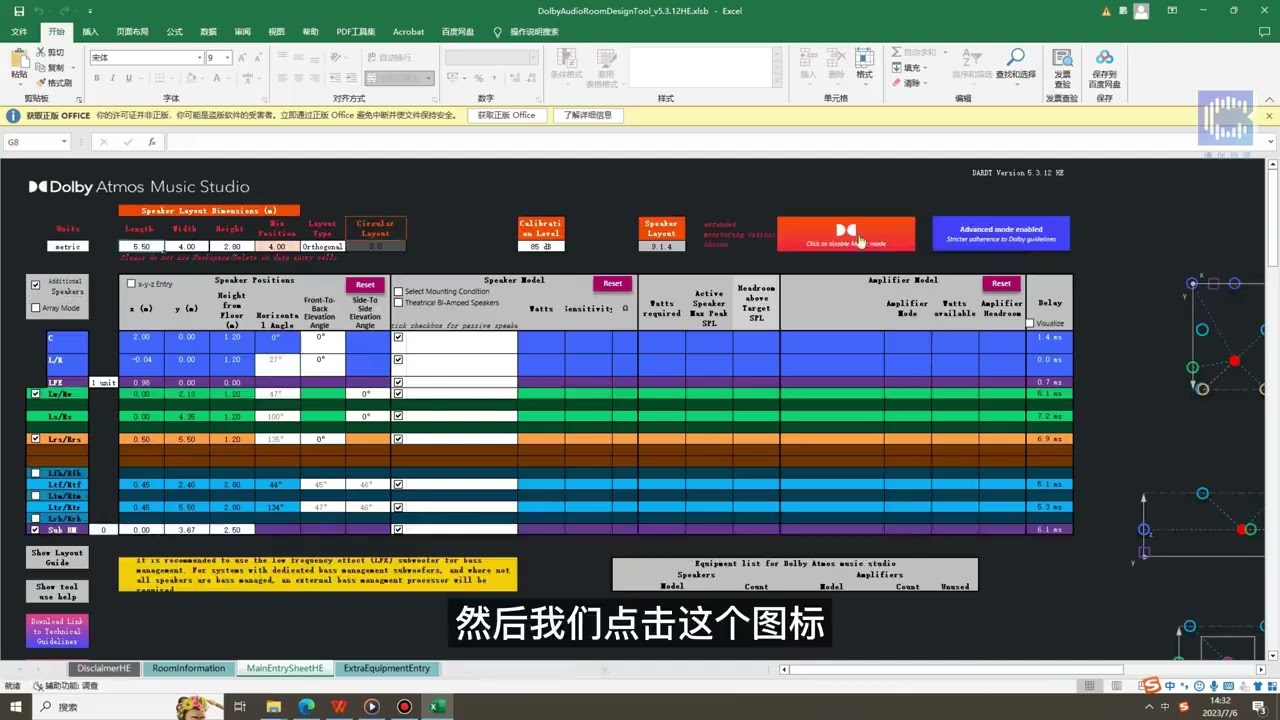Reset Speaker Model section

(x=612, y=283)
